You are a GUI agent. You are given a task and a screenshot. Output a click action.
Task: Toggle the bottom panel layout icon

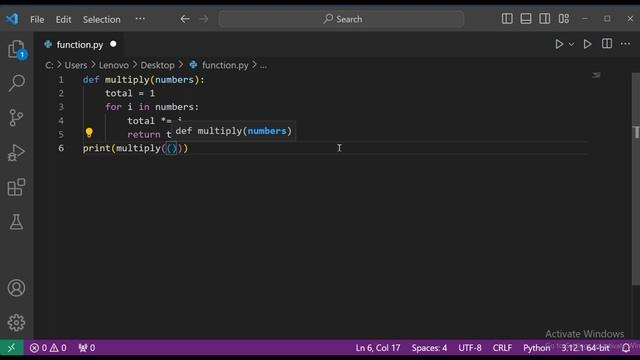pos(526,19)
